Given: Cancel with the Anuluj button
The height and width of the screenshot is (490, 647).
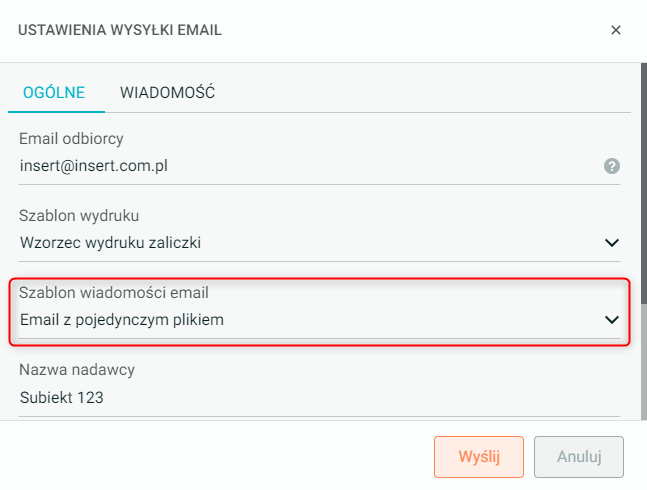Looking at the screenshot, I should click(579, 457).
